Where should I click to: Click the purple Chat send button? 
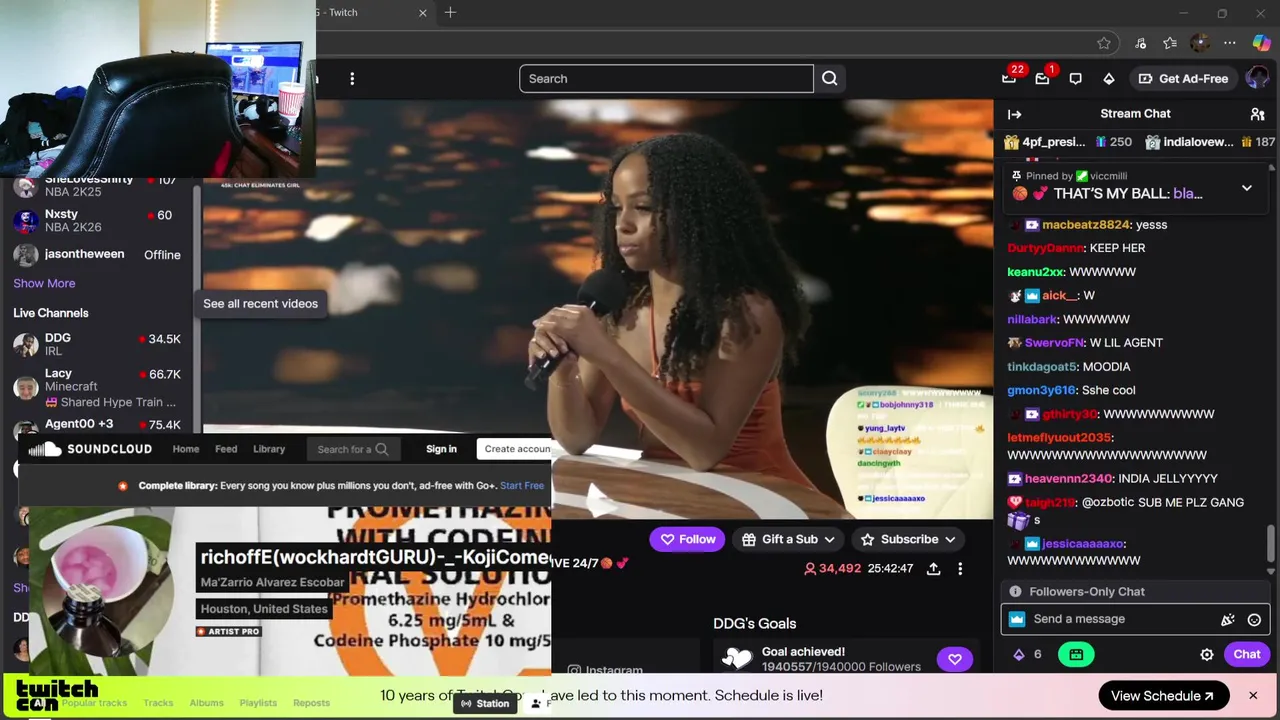click(1247, 655)
